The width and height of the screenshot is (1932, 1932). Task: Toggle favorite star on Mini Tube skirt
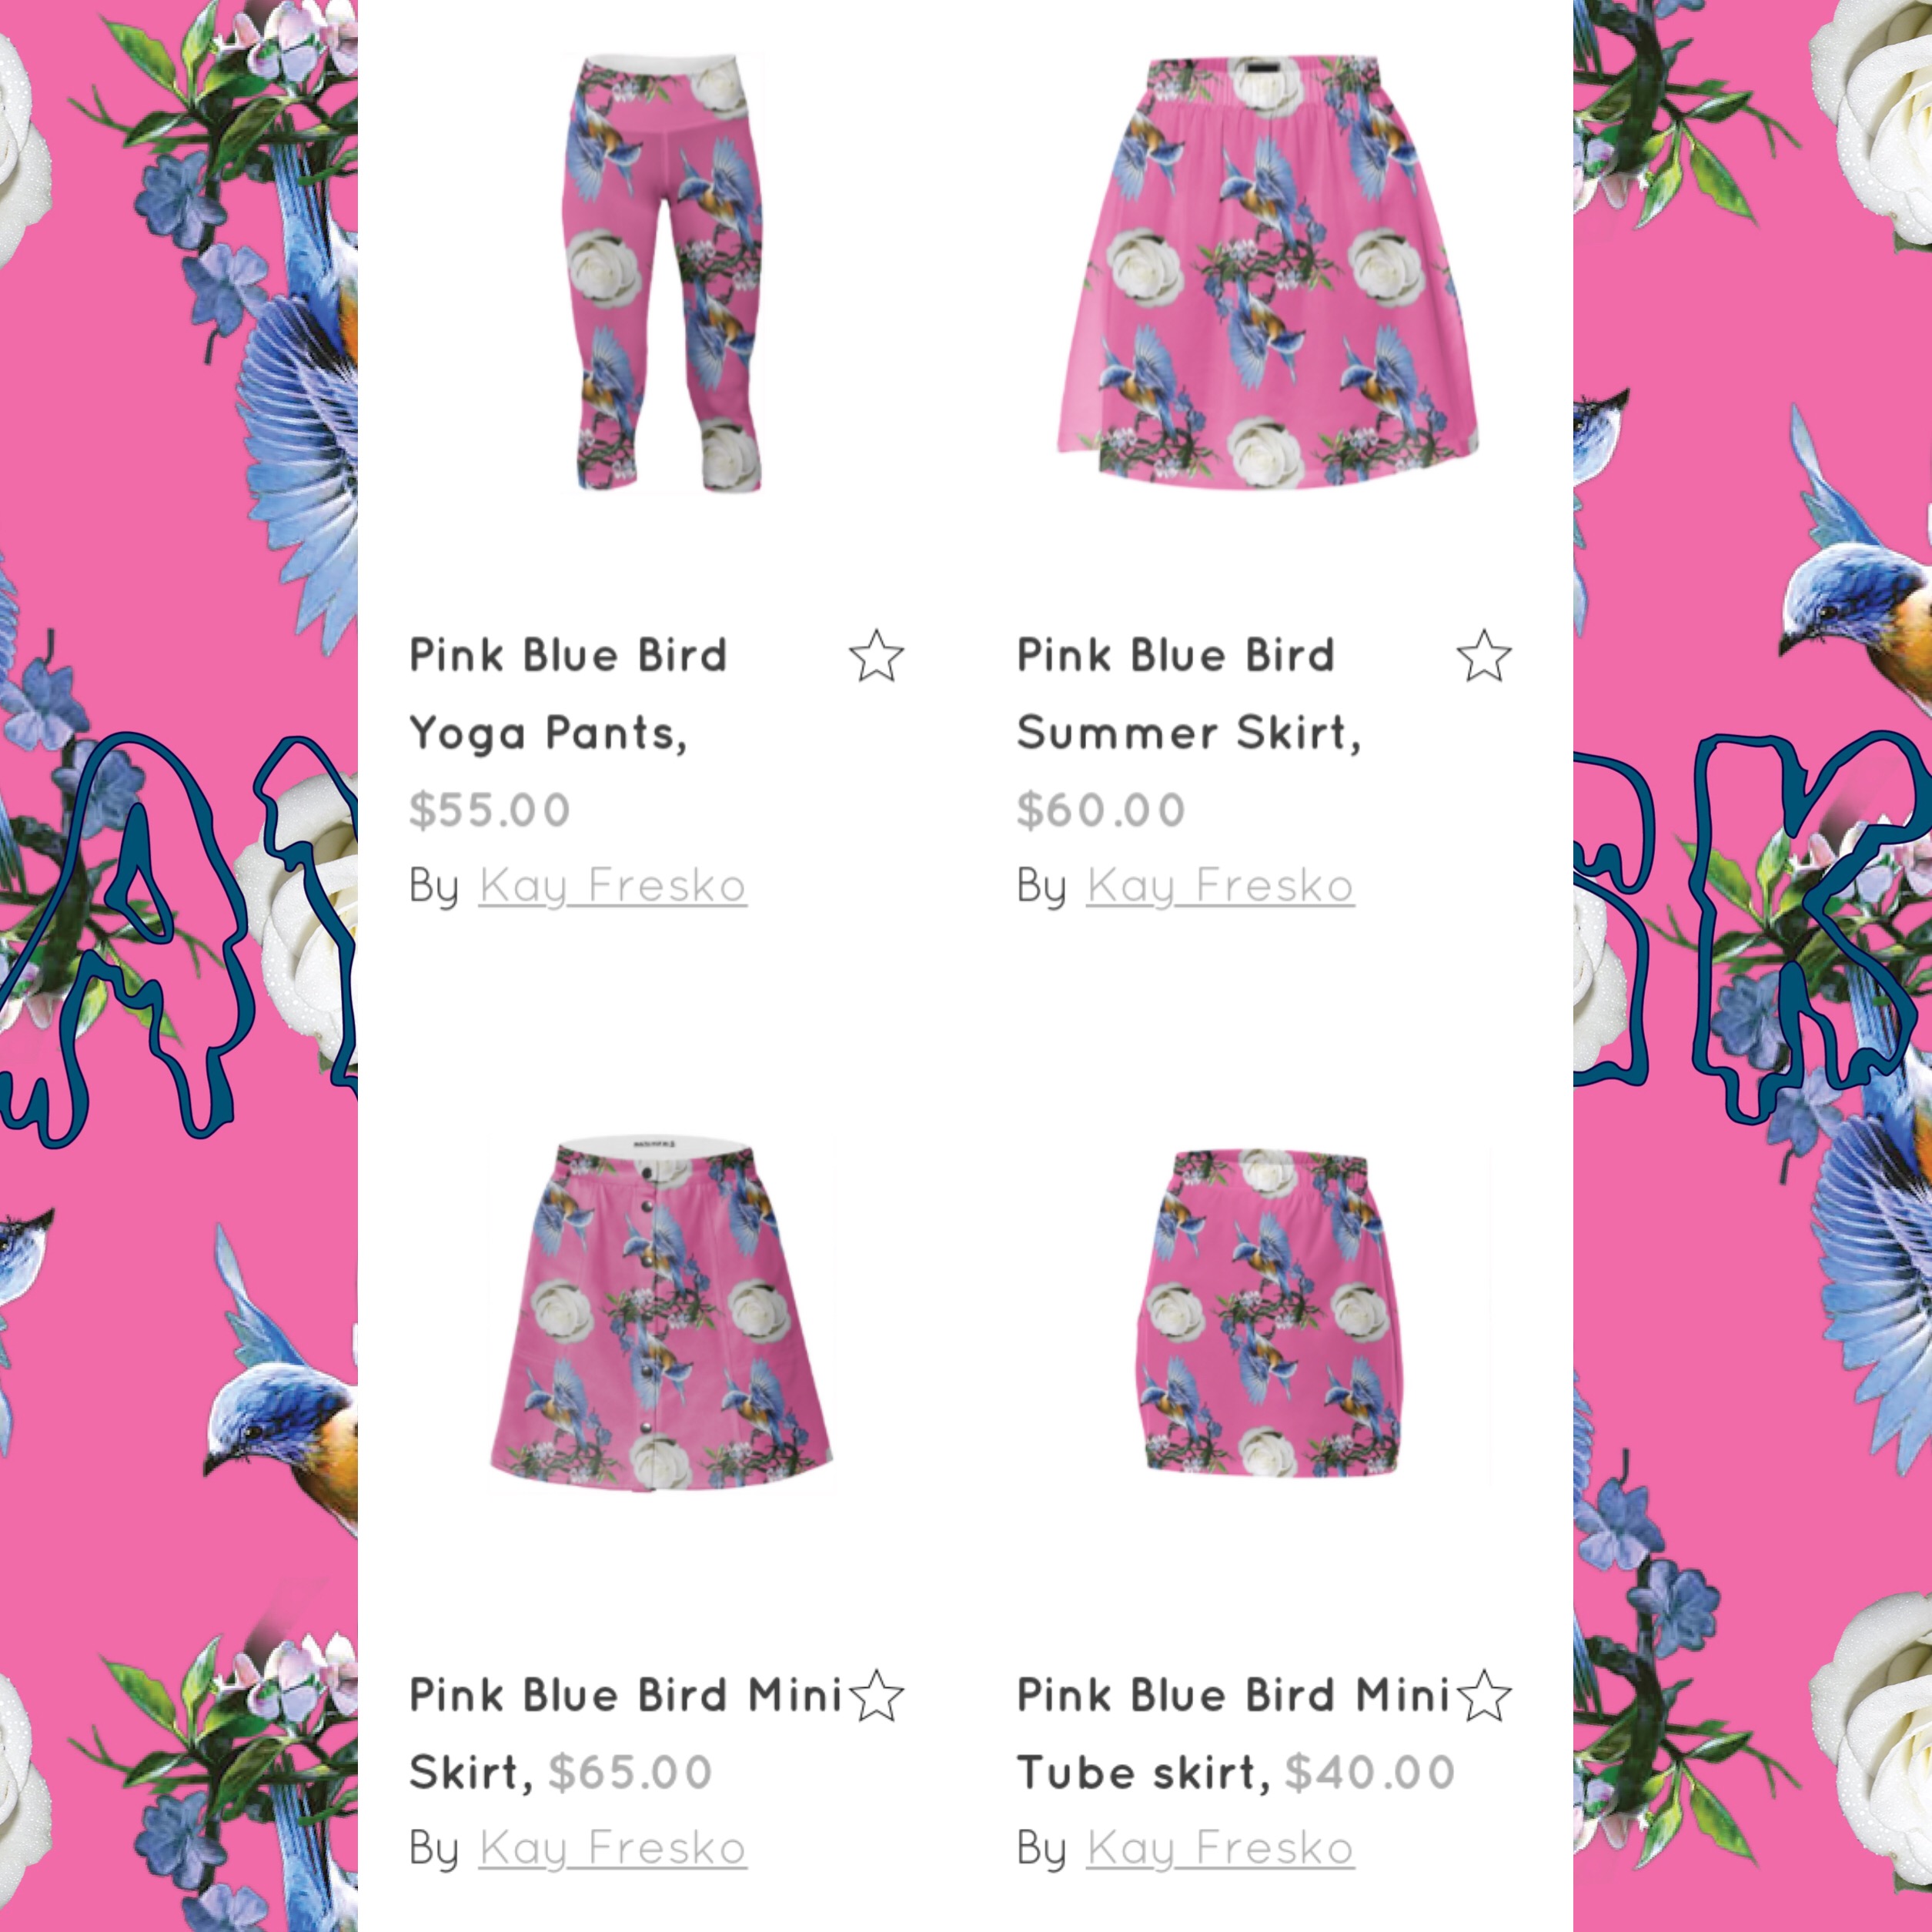1484,1696
